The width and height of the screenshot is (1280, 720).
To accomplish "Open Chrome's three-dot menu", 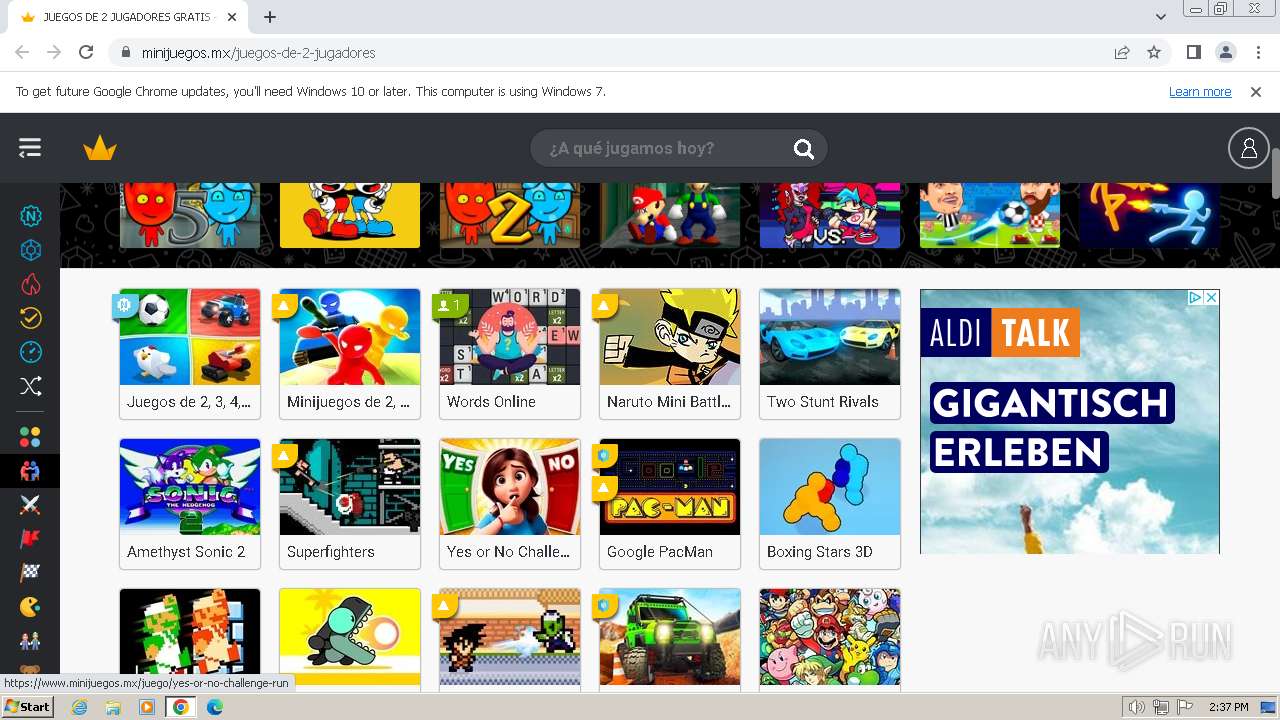I will (1257, 52).
